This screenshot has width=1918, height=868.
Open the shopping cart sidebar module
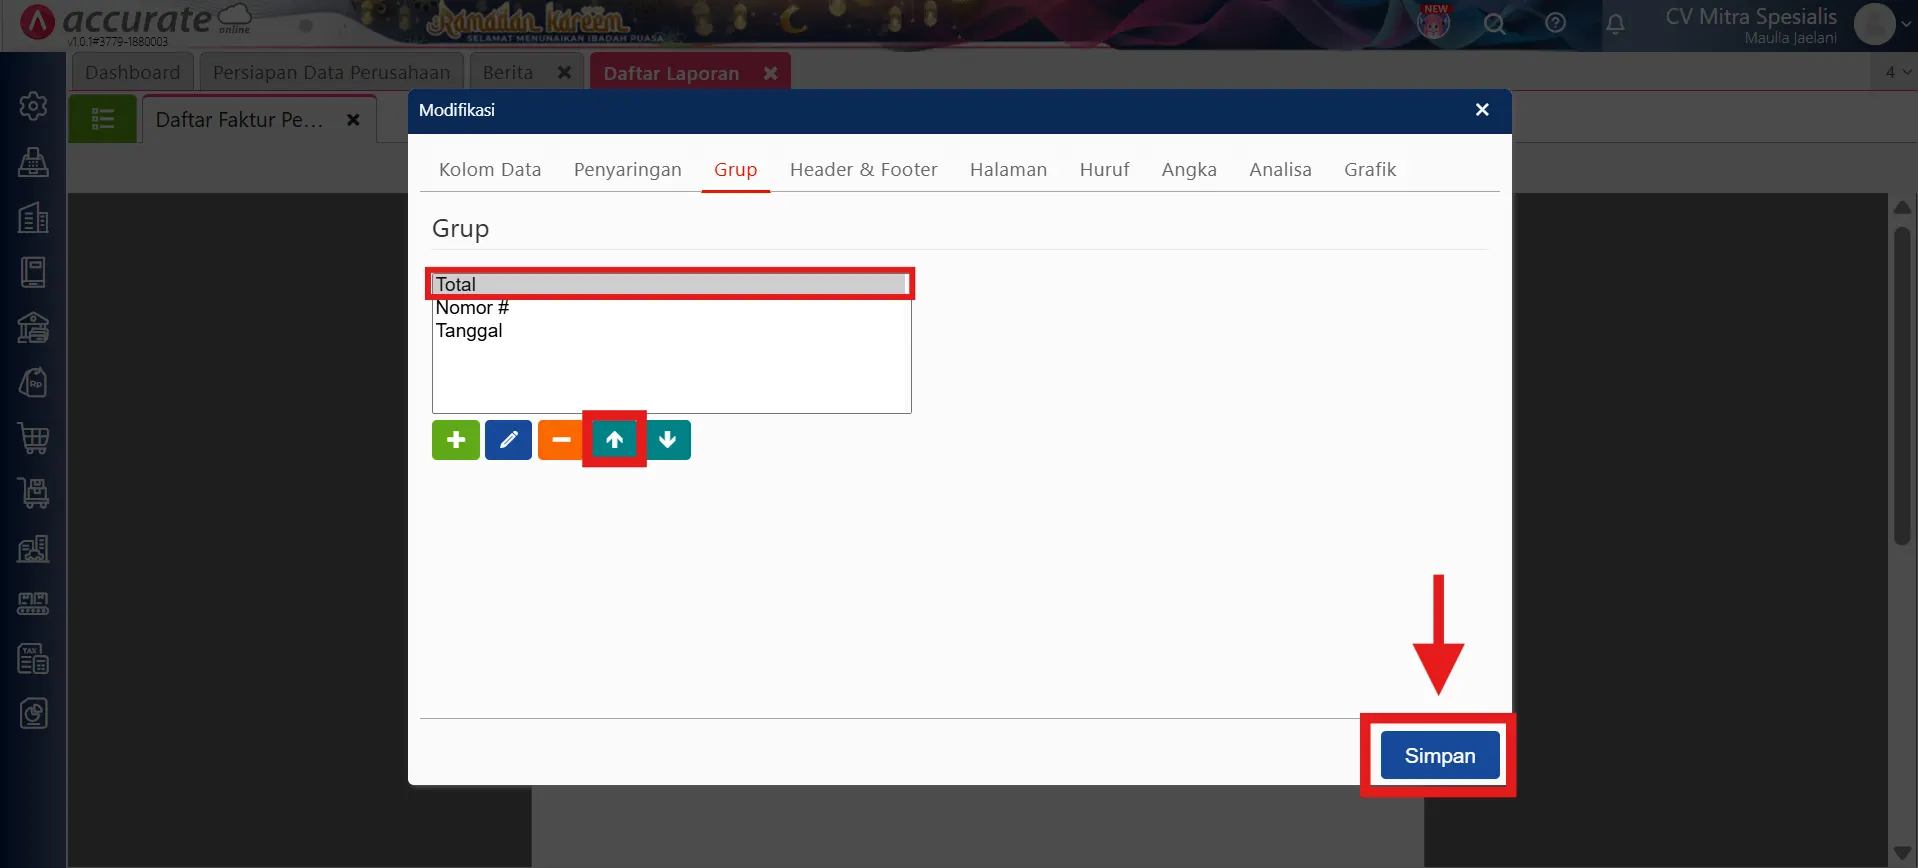[33, 438]
